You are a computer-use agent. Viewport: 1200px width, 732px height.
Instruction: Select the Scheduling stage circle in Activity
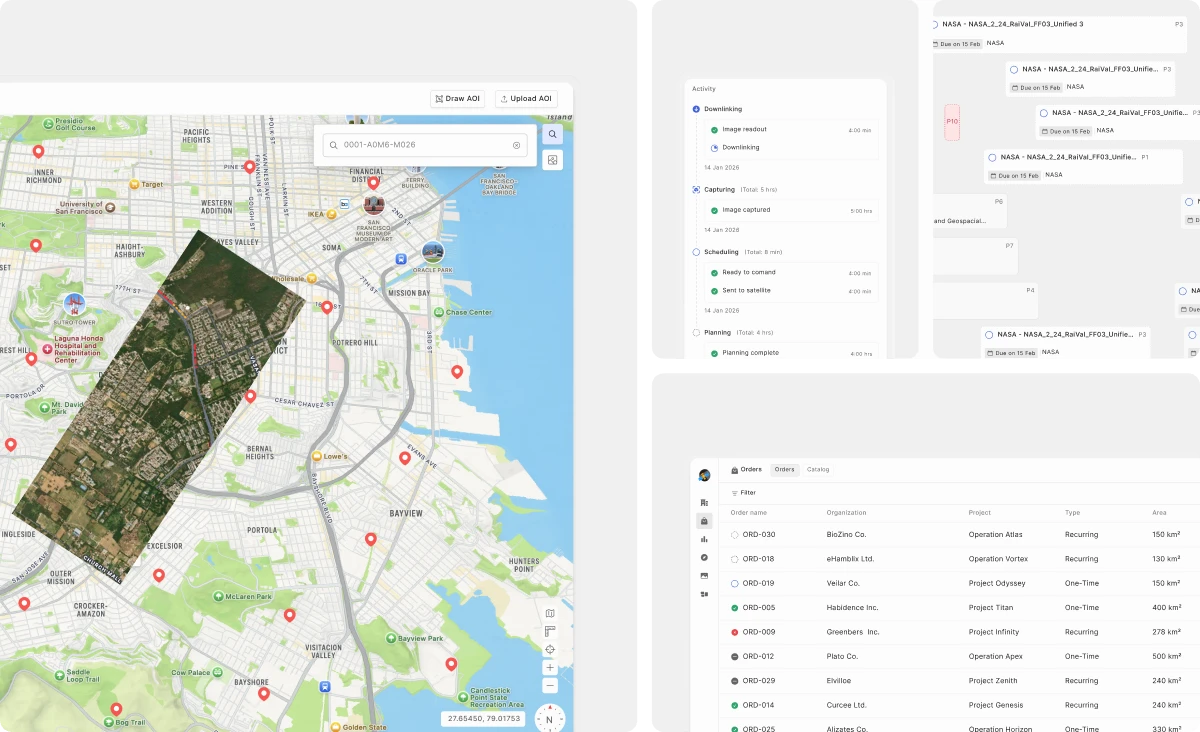coord(696,252)
